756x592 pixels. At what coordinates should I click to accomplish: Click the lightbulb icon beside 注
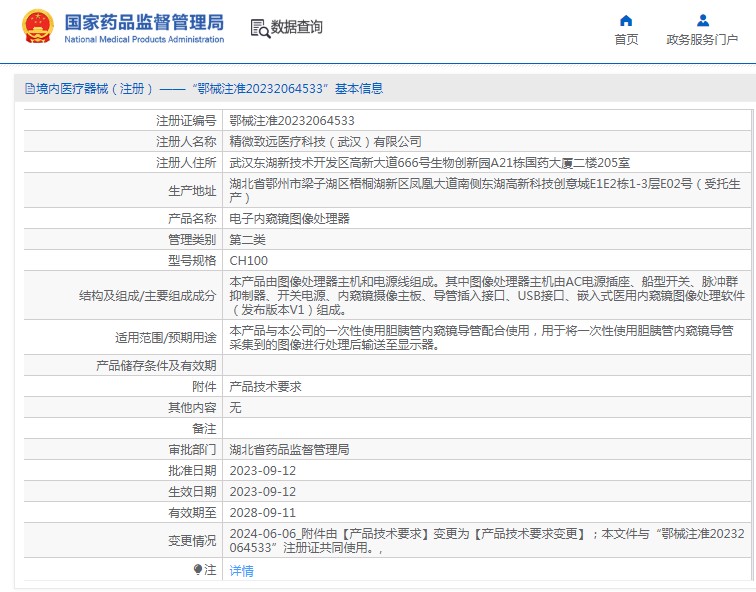[x=198, y=569]
